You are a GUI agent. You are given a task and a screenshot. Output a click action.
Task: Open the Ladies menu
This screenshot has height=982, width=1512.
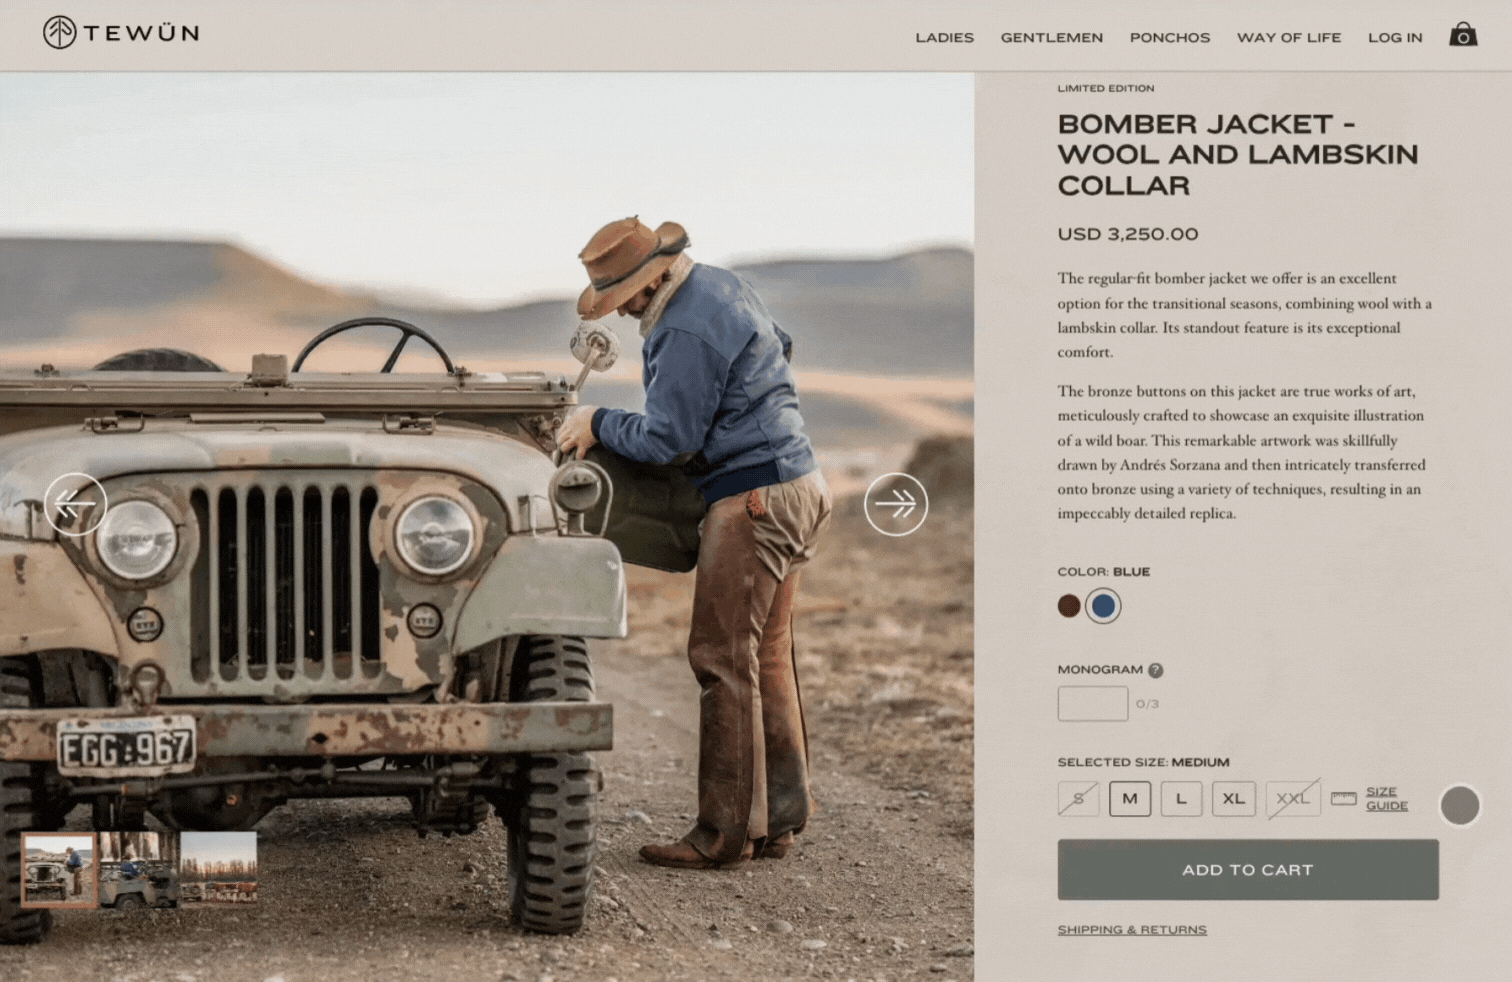point(944,38)
